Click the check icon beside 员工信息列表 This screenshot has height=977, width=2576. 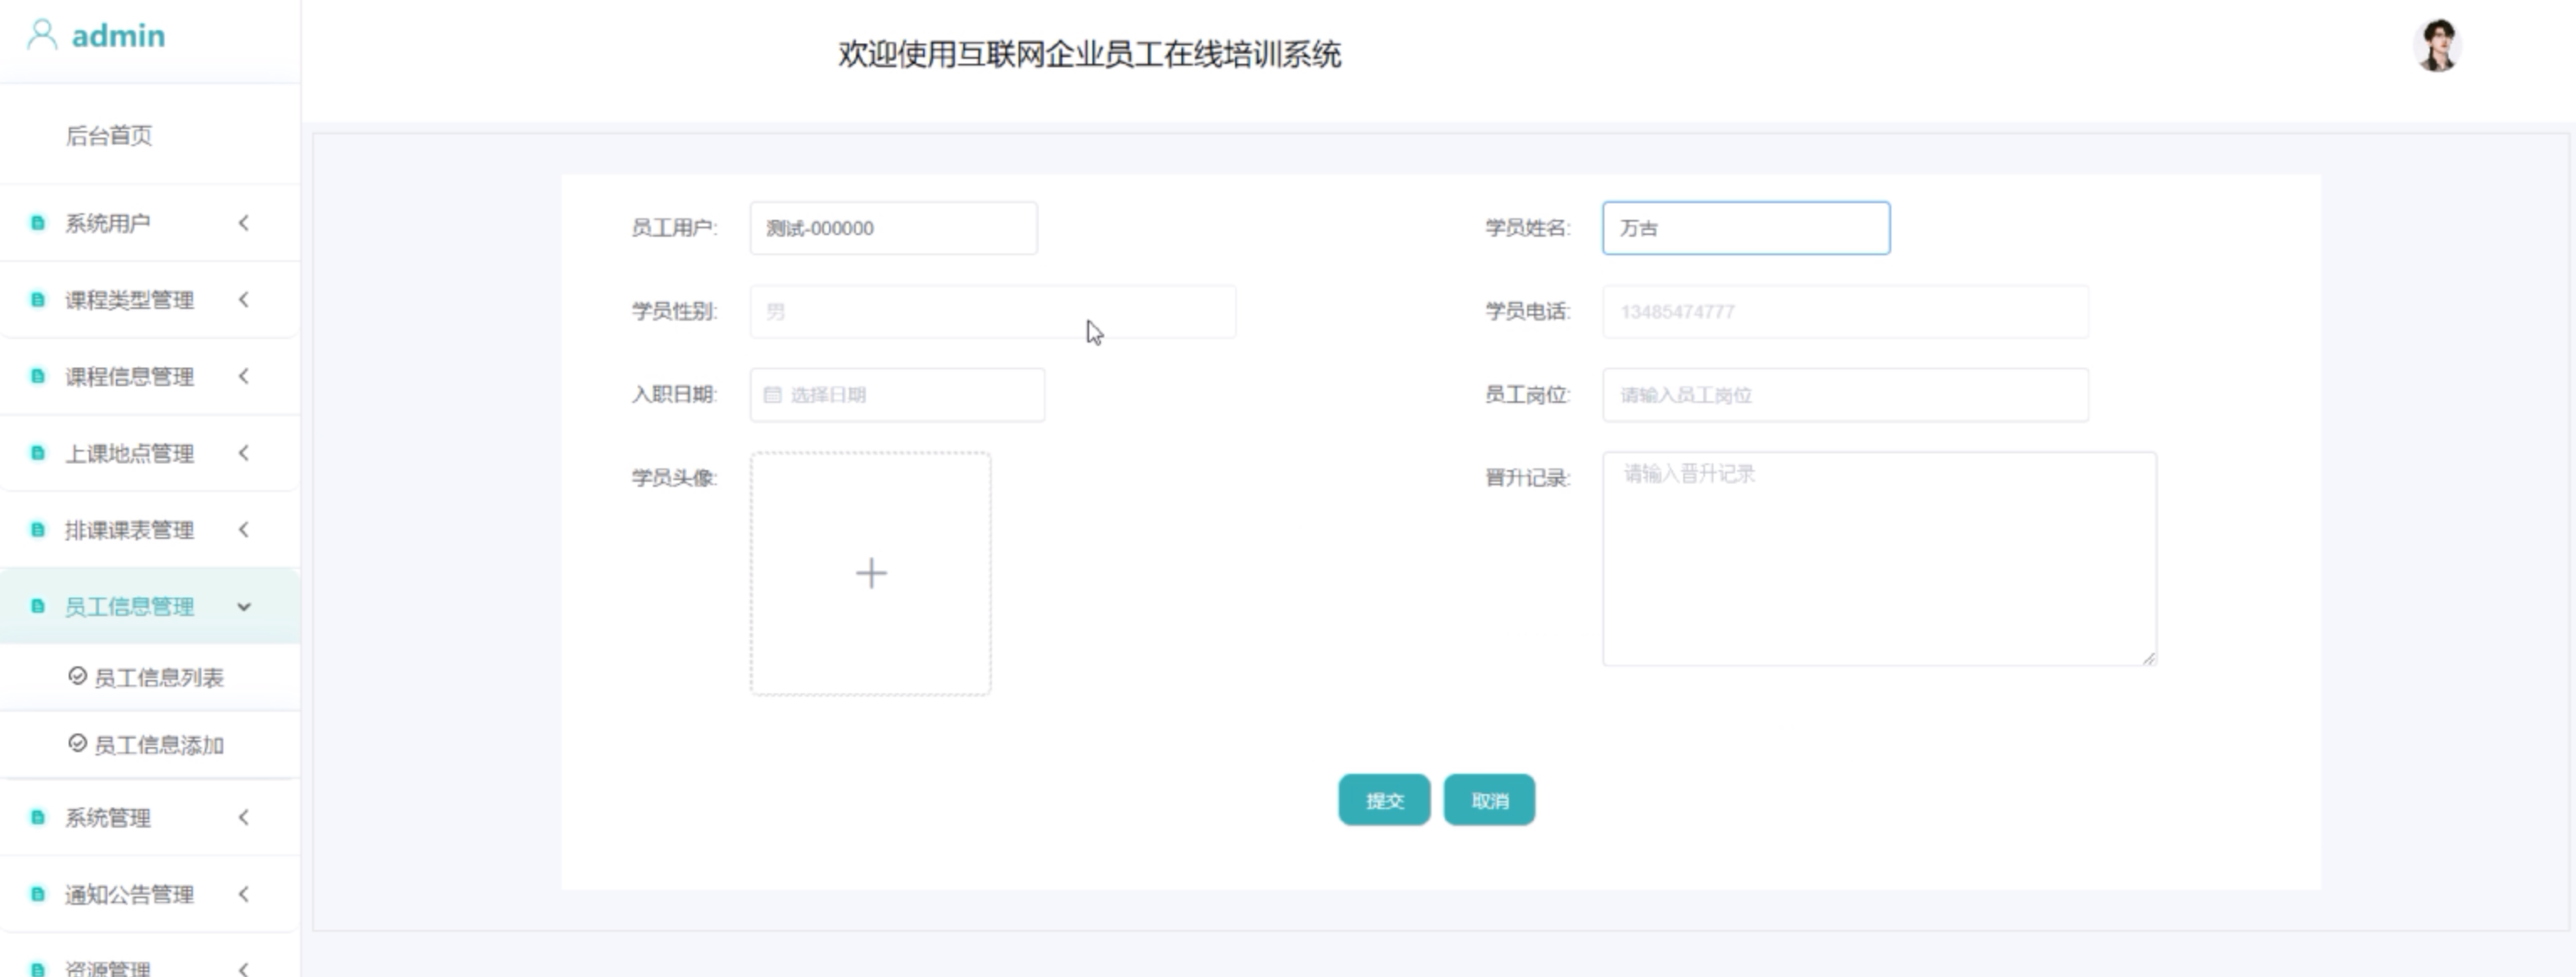pos(77,677)
